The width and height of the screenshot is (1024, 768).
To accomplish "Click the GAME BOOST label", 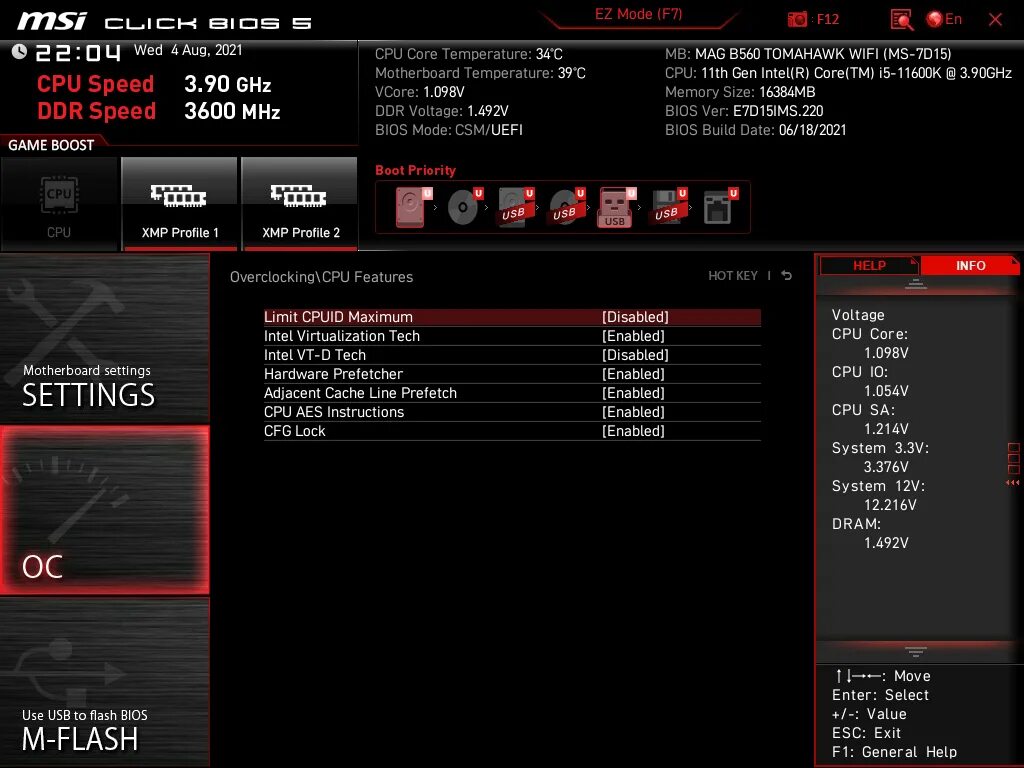I will coord(51,145).
